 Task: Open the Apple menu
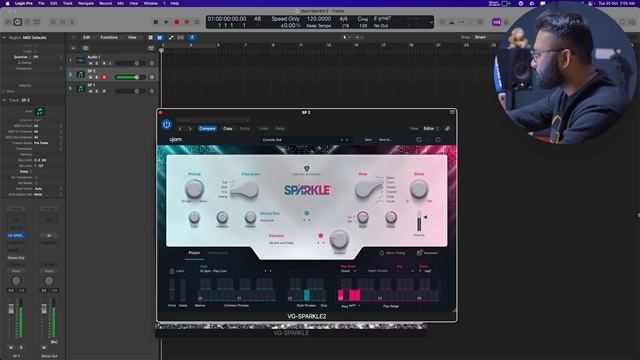pos(7,3)
